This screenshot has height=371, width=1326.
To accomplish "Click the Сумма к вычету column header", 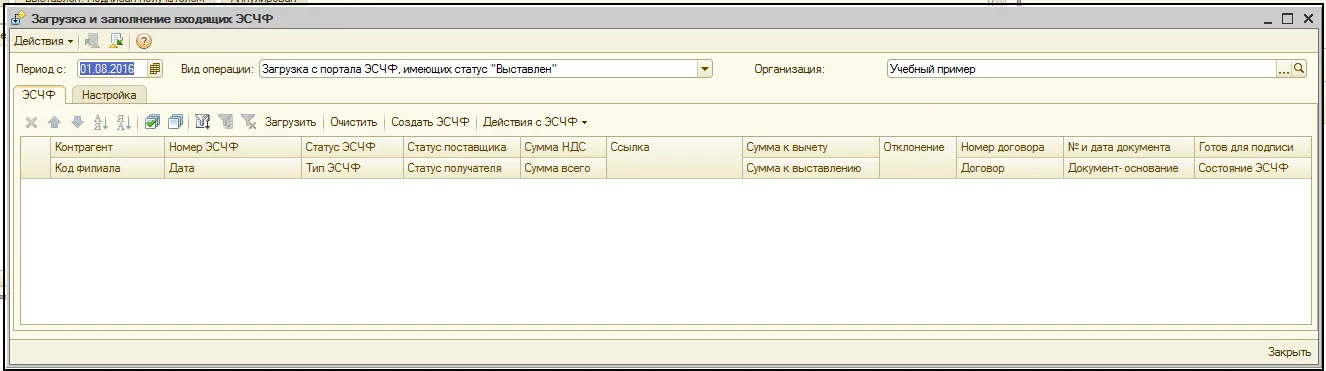I will click(x=810, y=147).
